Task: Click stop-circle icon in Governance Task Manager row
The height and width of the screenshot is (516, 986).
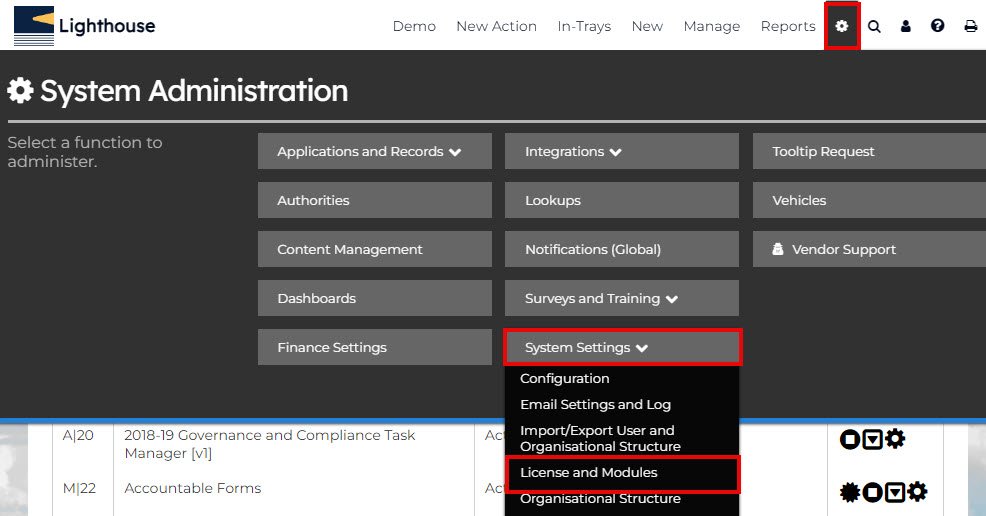Action: click(850, 439)
